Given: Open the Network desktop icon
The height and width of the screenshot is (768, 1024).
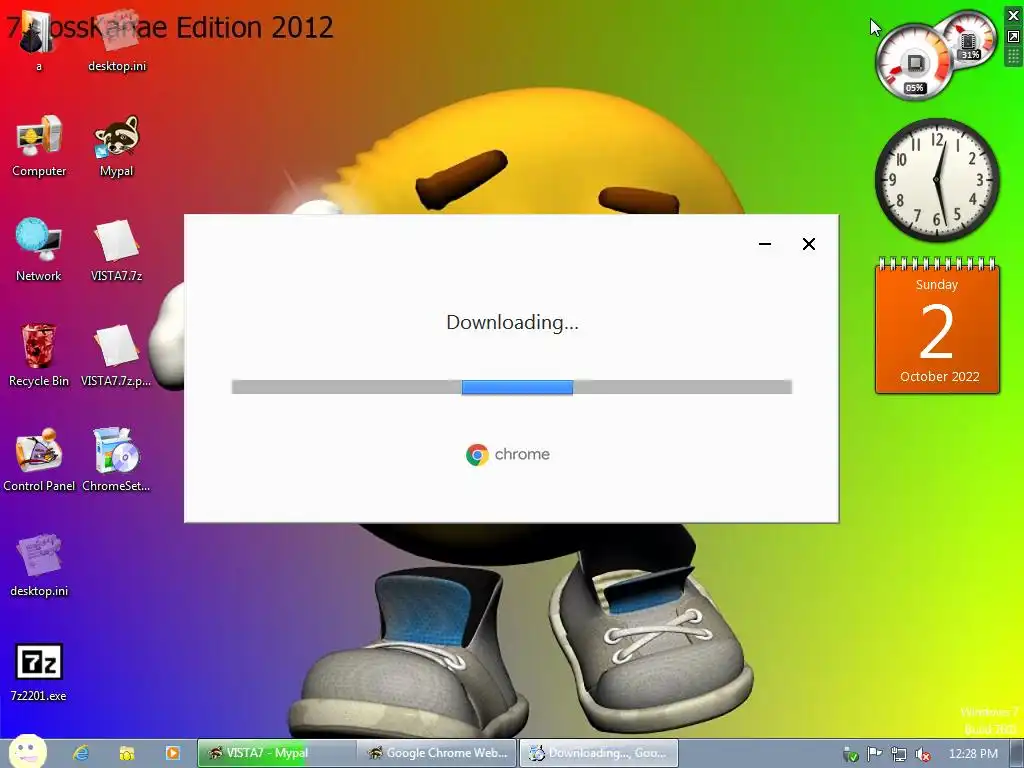Looking at the screenshot, I should click(39, 251).
